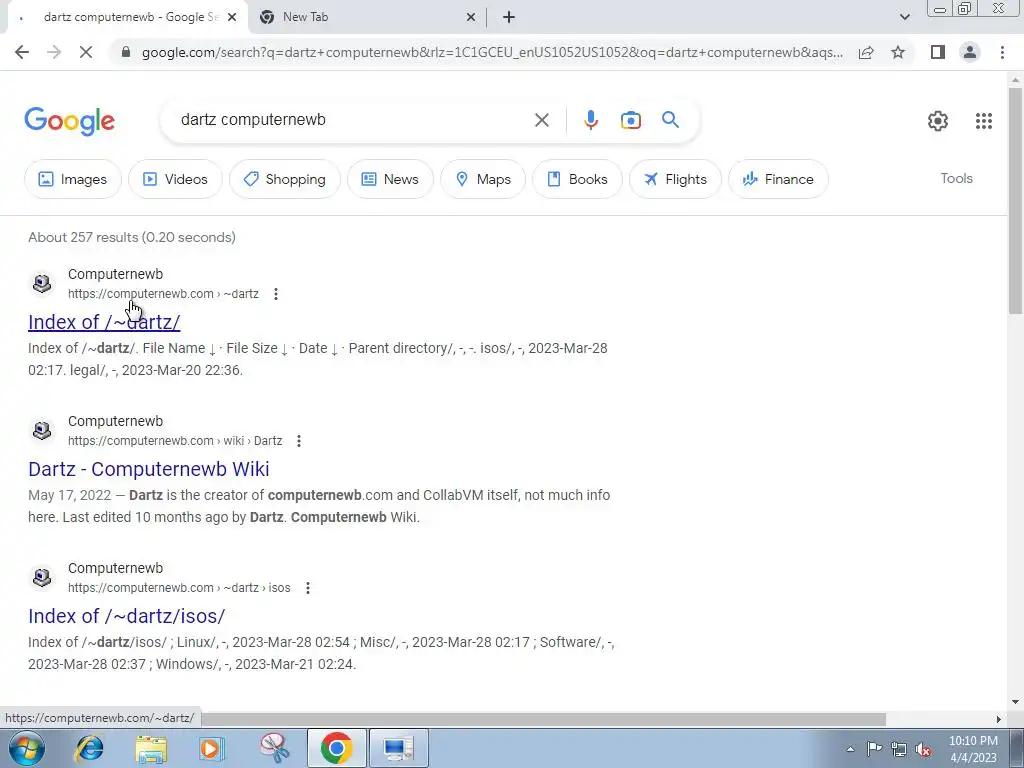Open the Snipping Tool in taskbar
This screenshot has height=768, width=1024.
coord(274,748)
